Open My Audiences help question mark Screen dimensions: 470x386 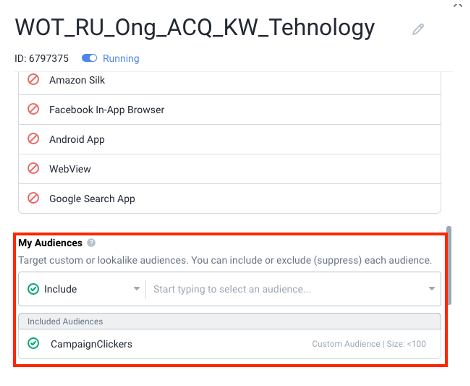(91, 243)
